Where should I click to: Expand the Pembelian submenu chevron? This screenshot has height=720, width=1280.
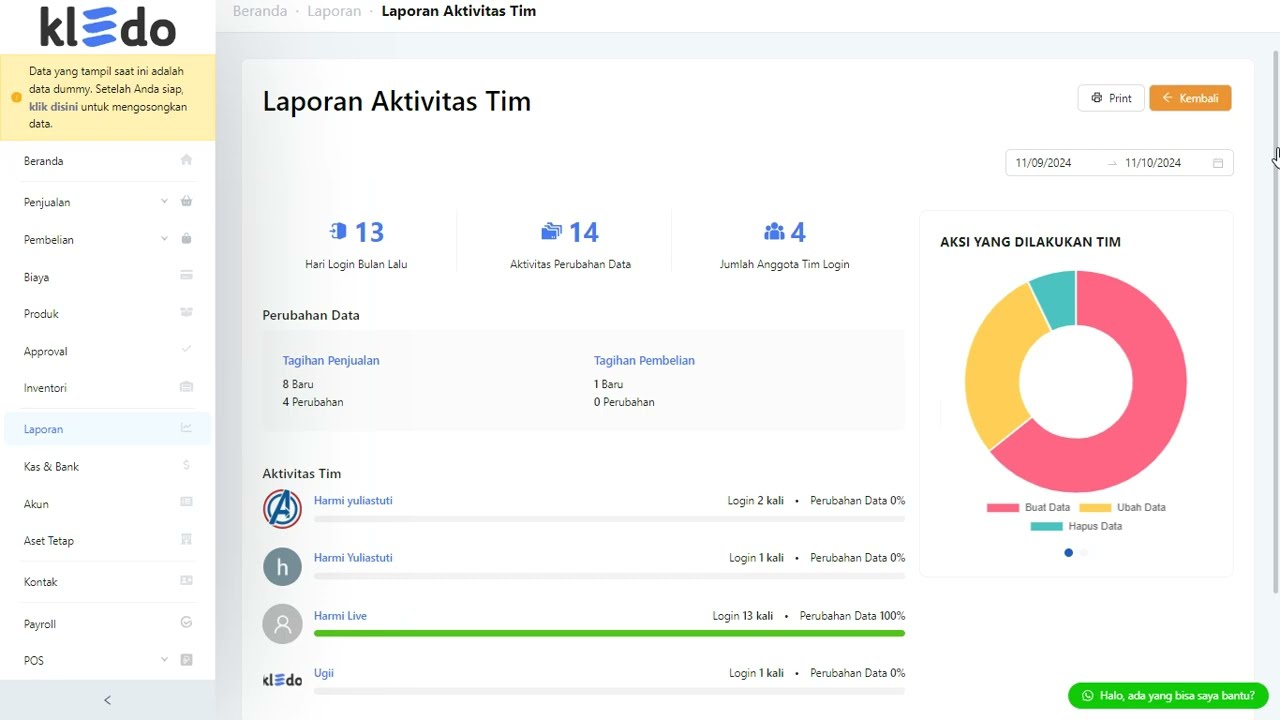(164, 239)
